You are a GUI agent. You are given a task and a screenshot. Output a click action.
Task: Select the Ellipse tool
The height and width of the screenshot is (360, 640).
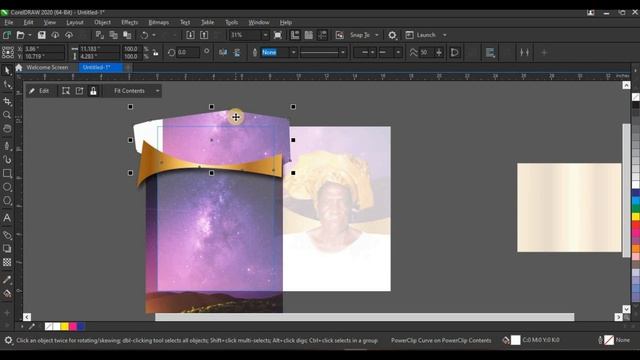point(7,187)
